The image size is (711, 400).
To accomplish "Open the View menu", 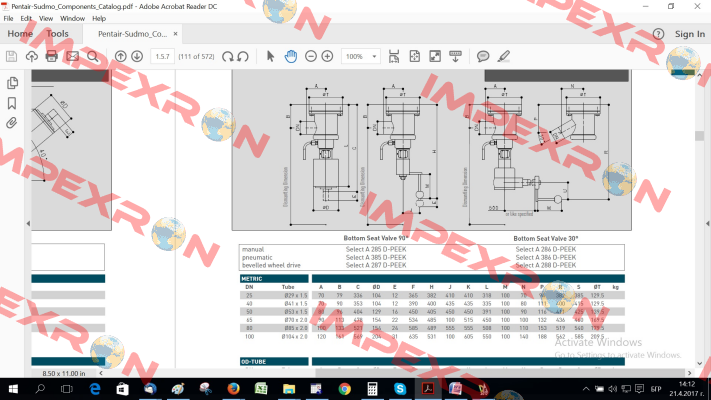I will point(46,19).
